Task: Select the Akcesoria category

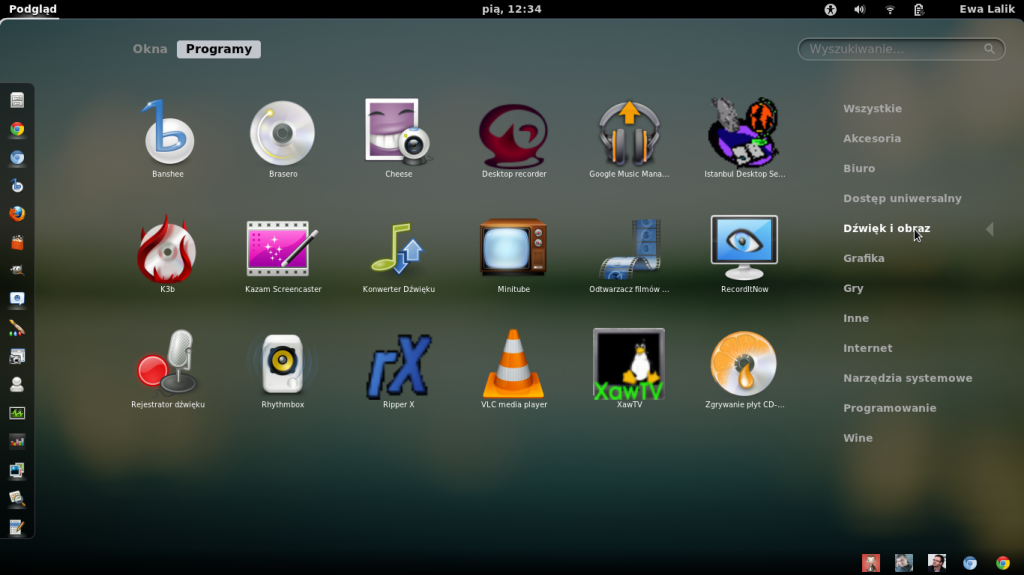Action: (872, 139)
